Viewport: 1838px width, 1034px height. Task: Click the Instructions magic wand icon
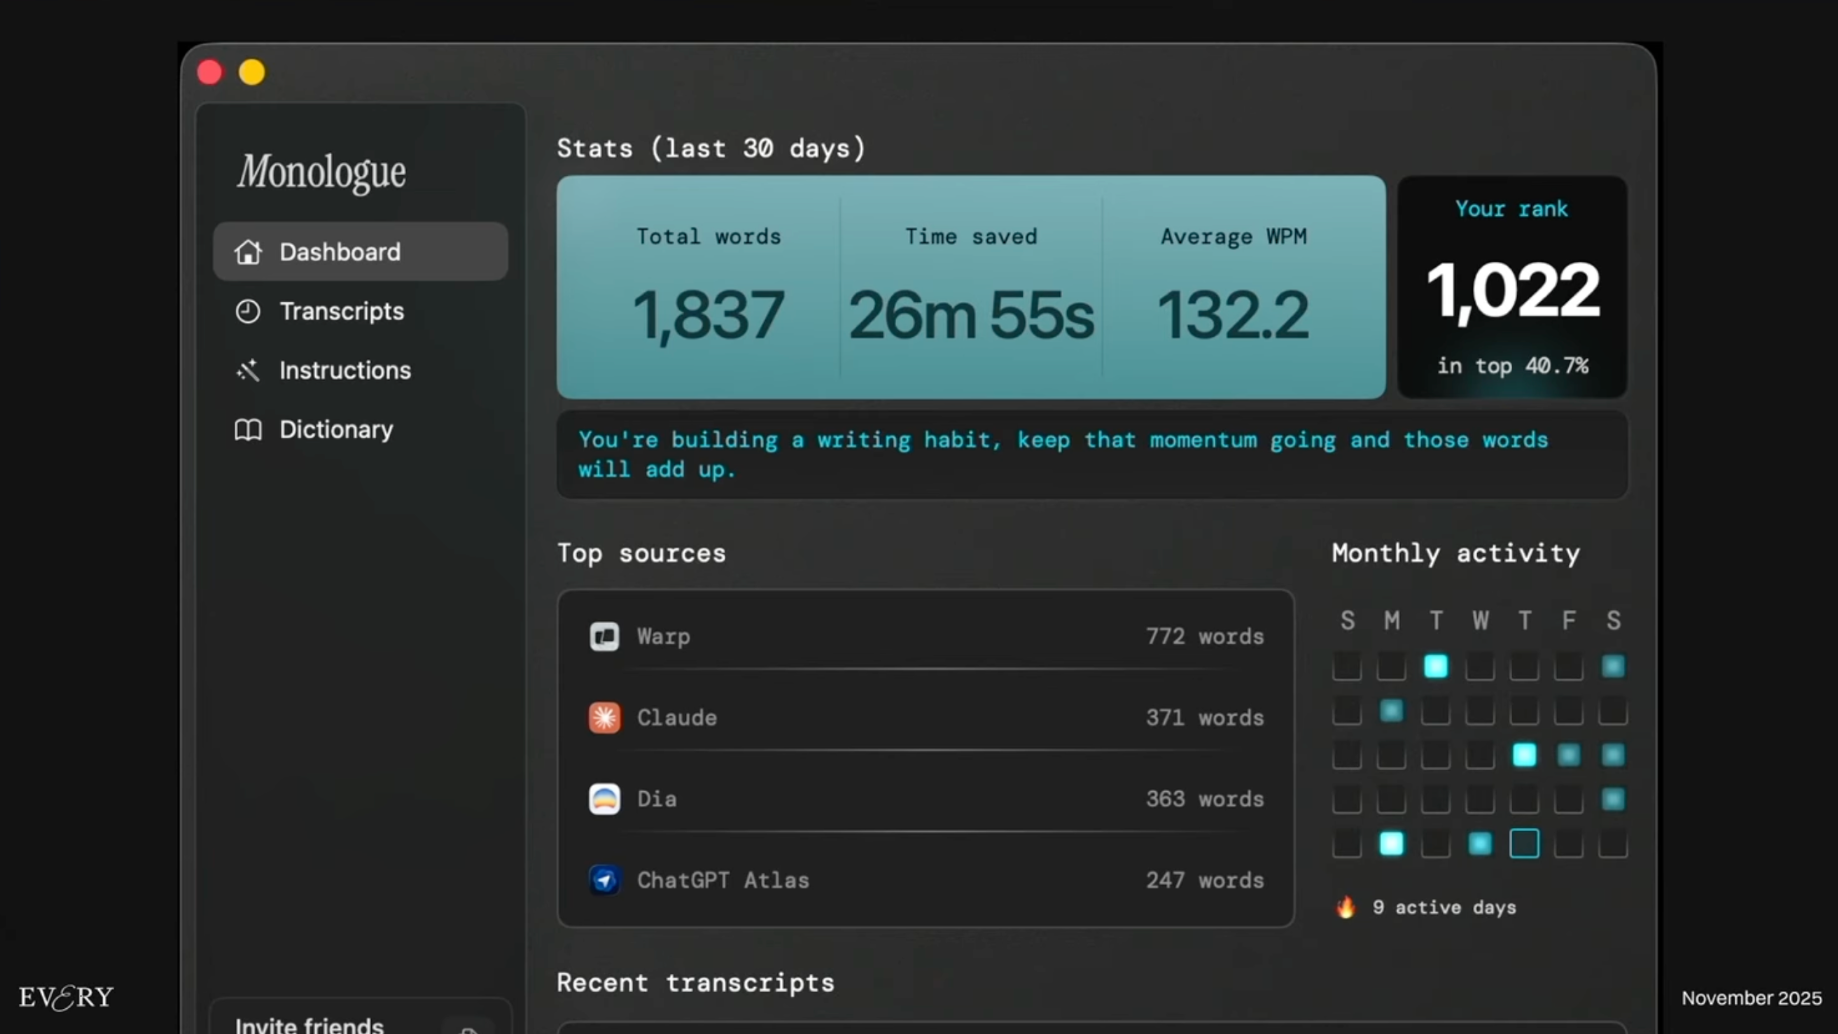(x=248, y=370)
